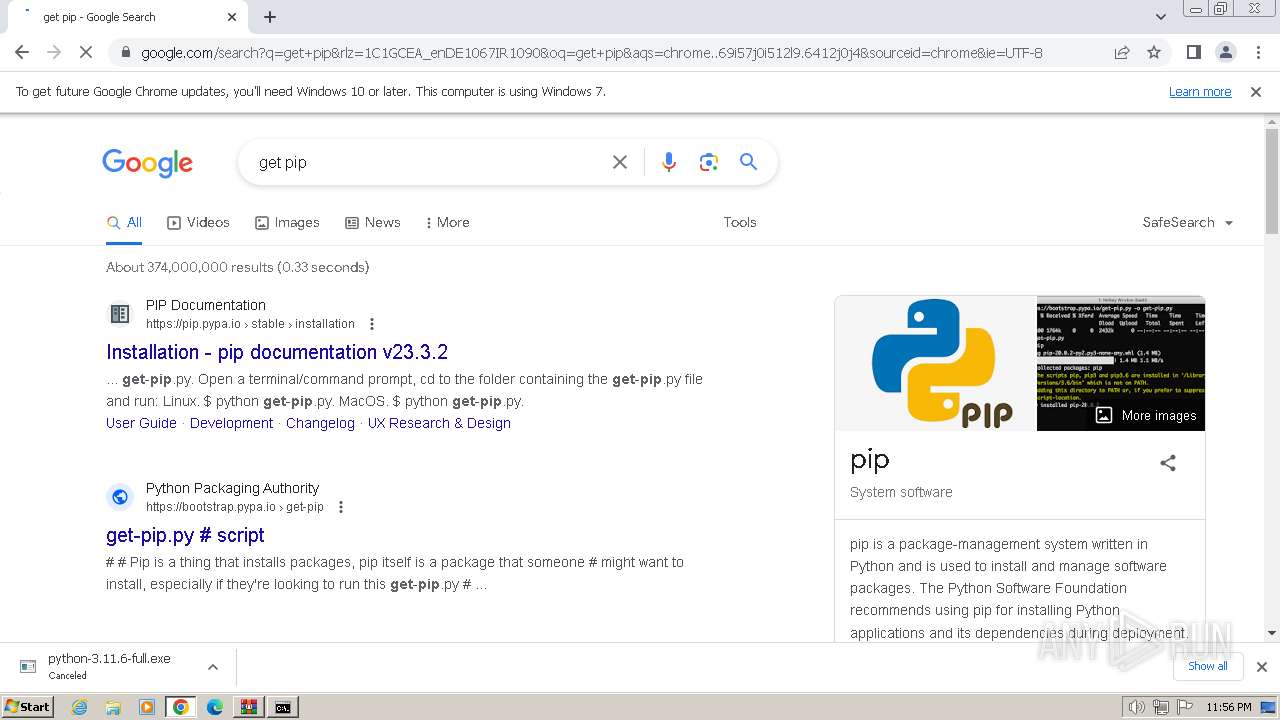Open 'get-pip.py # script' result
This screenshot has width=1280, height=720.
coord(185,535)
